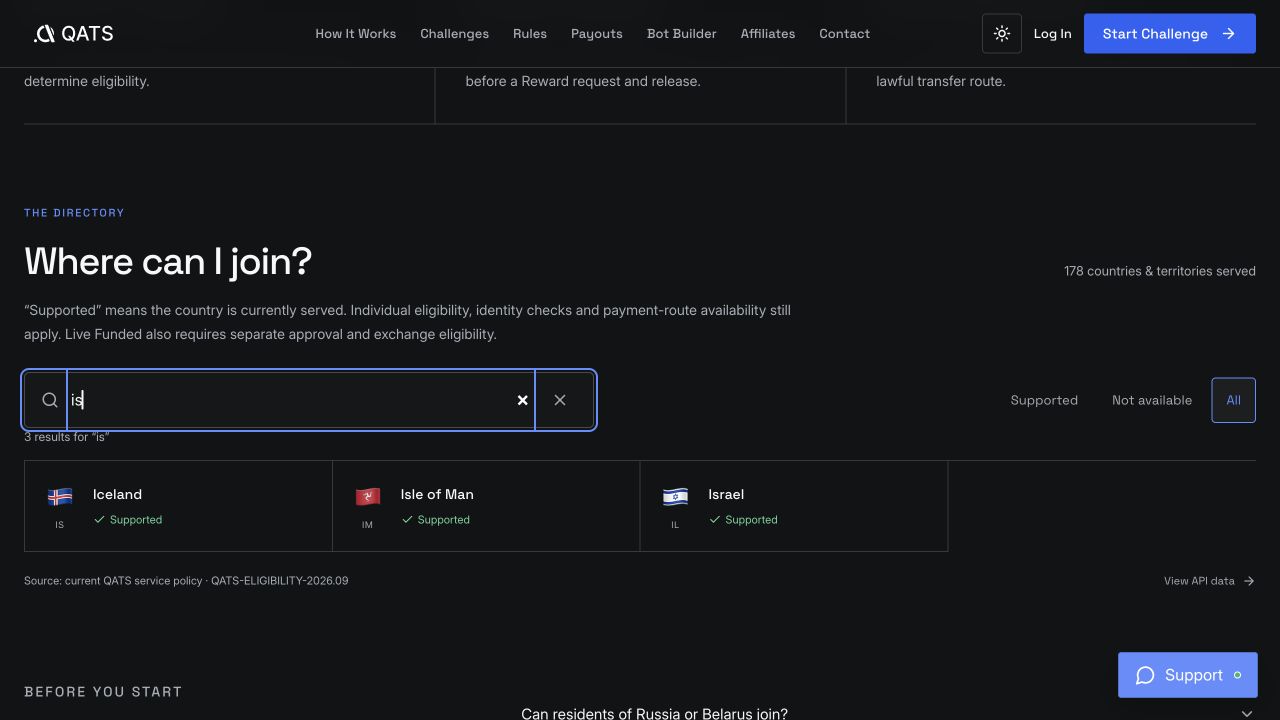Click the Supported status under Isle of Man

tap(436, 520)
